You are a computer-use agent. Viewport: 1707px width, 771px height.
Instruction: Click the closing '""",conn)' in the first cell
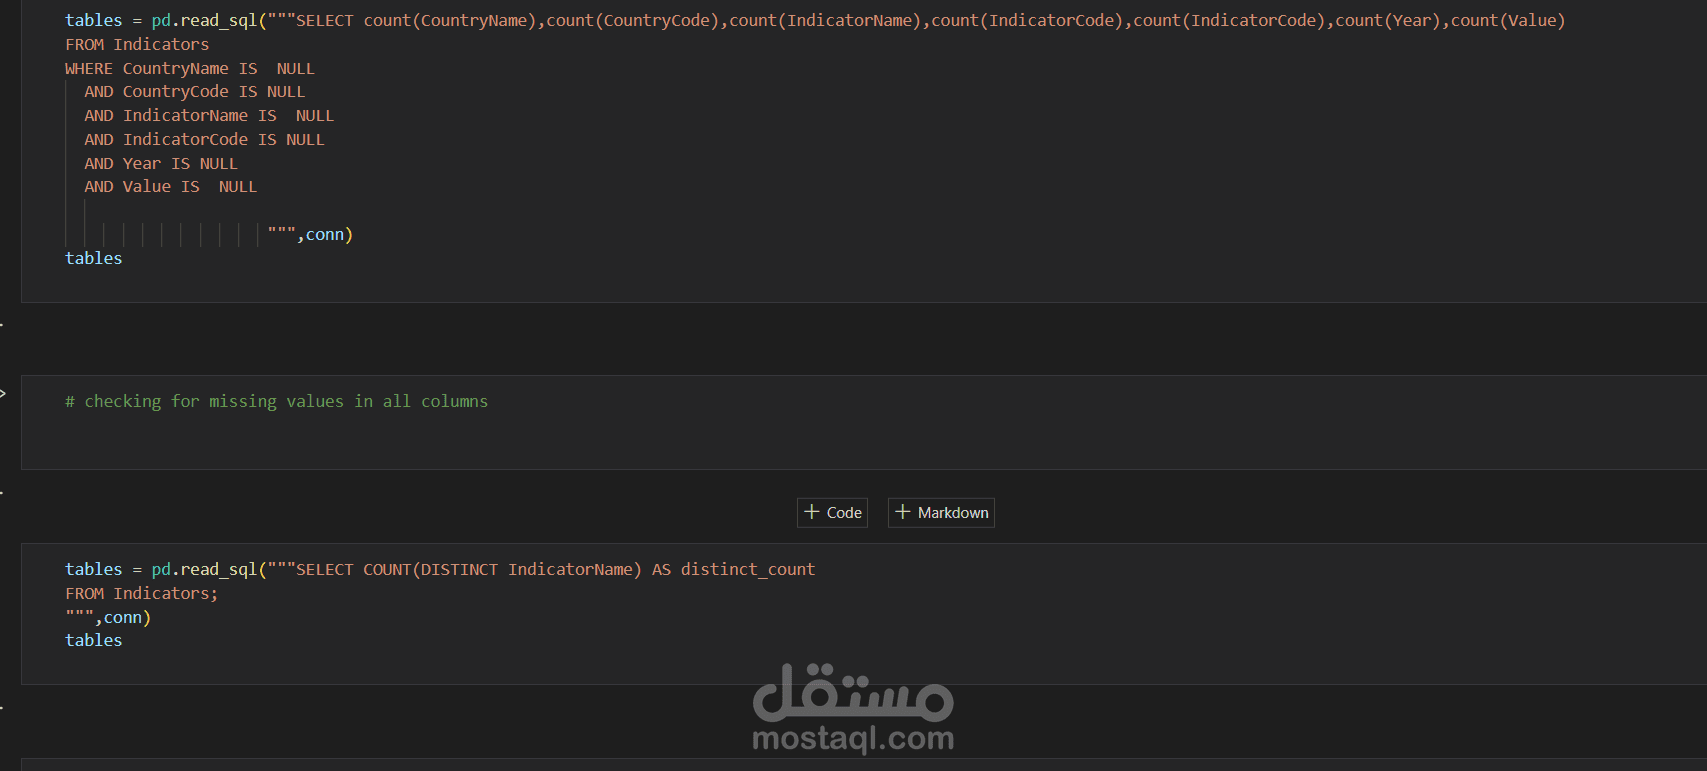point(310,235)
